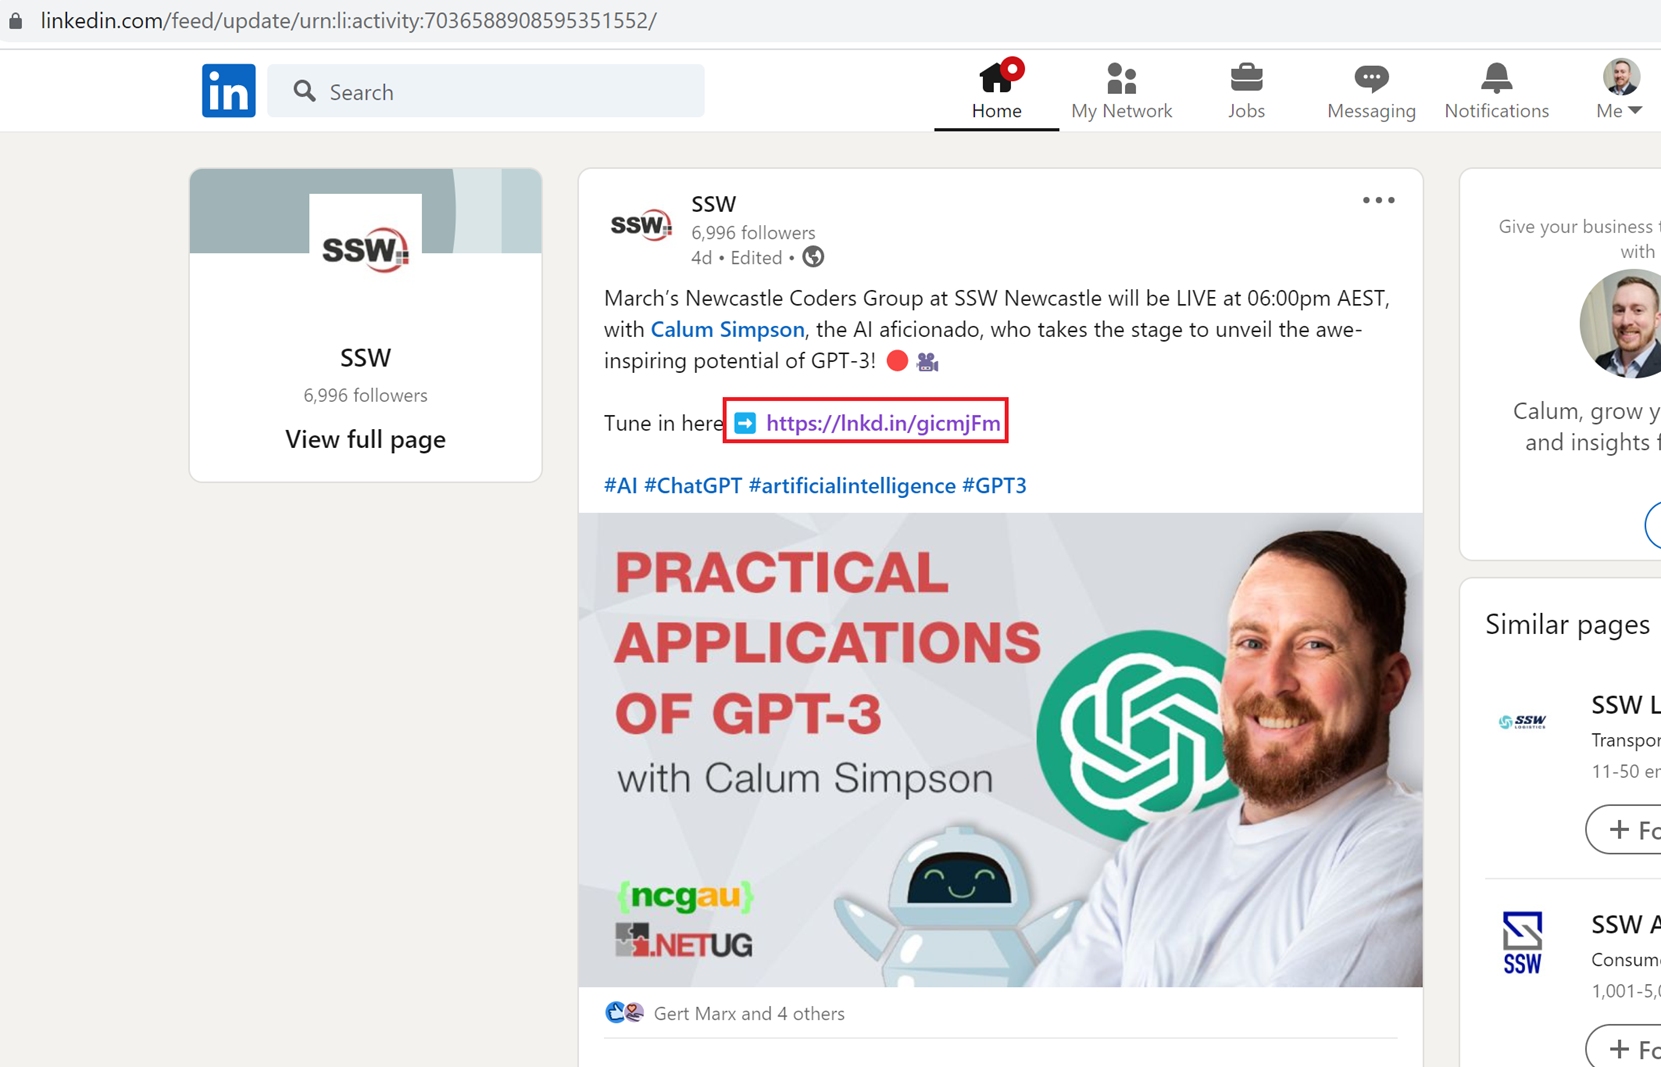This screenshot has height=1067, width=1661.
Task: Click the "6,996 followers" text under the post author
Action: (753, 232)
